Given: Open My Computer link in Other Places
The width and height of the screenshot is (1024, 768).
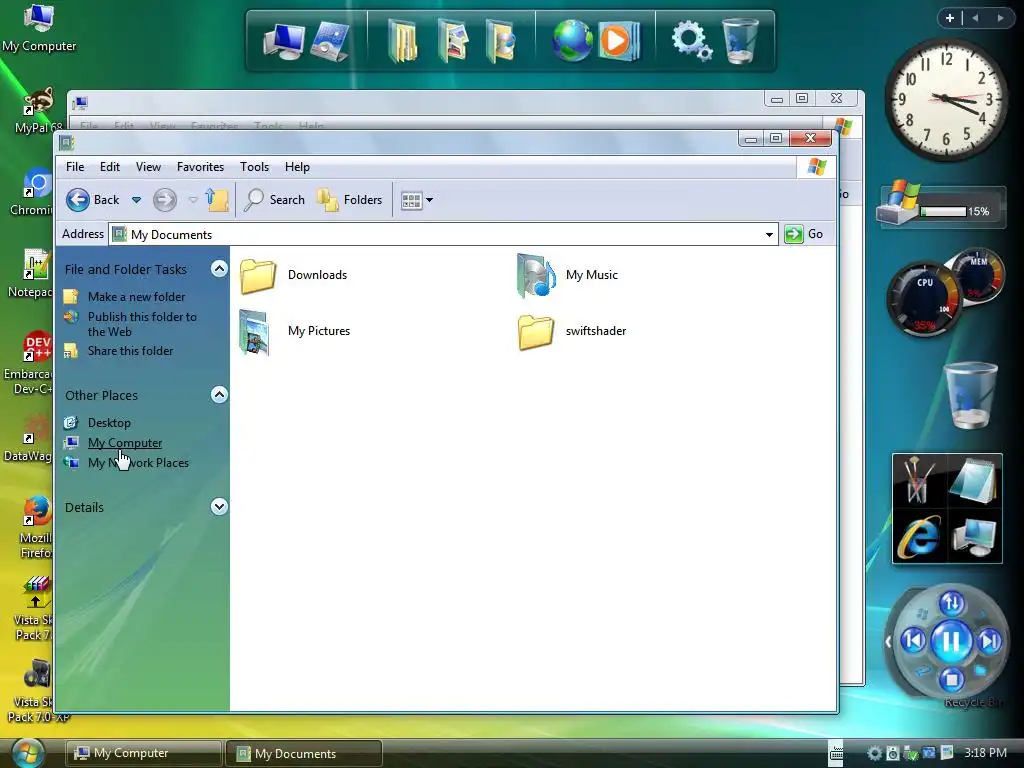Looking at the screenshot, I should click(x=125, y=443).
